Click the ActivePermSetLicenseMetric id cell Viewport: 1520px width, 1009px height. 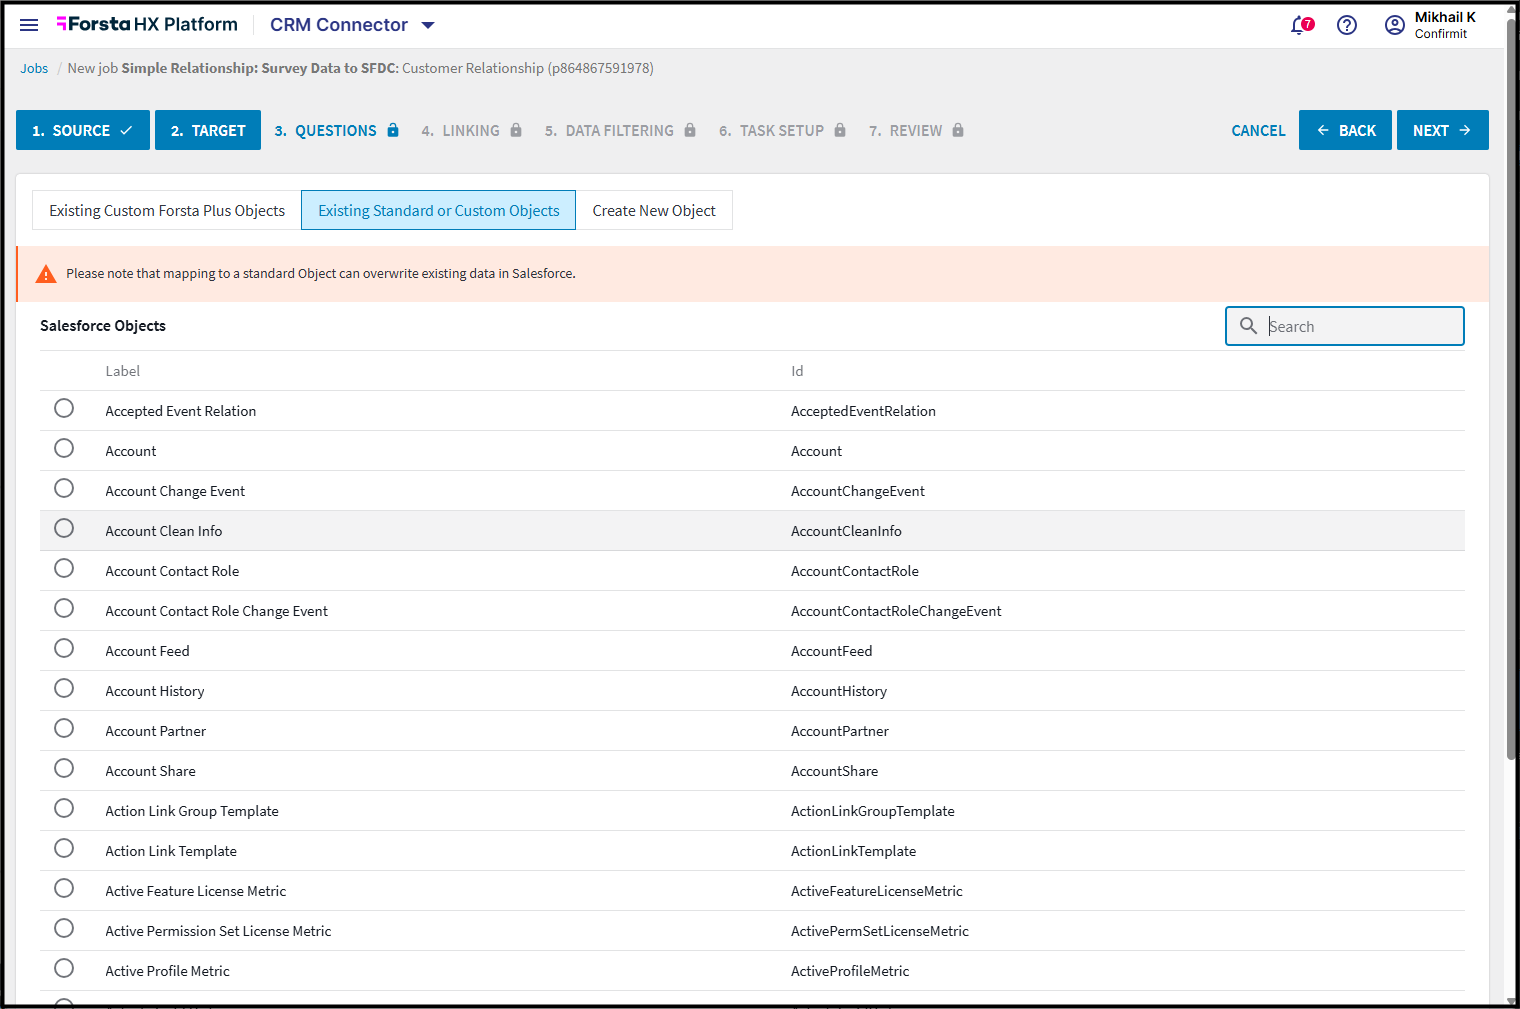click(880, 931)
